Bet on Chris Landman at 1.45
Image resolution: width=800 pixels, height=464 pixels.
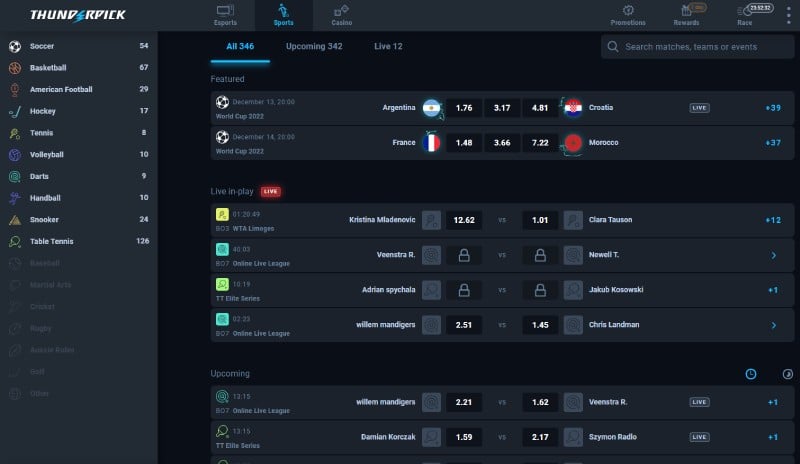pyautogui.click(x=540, y=325)
